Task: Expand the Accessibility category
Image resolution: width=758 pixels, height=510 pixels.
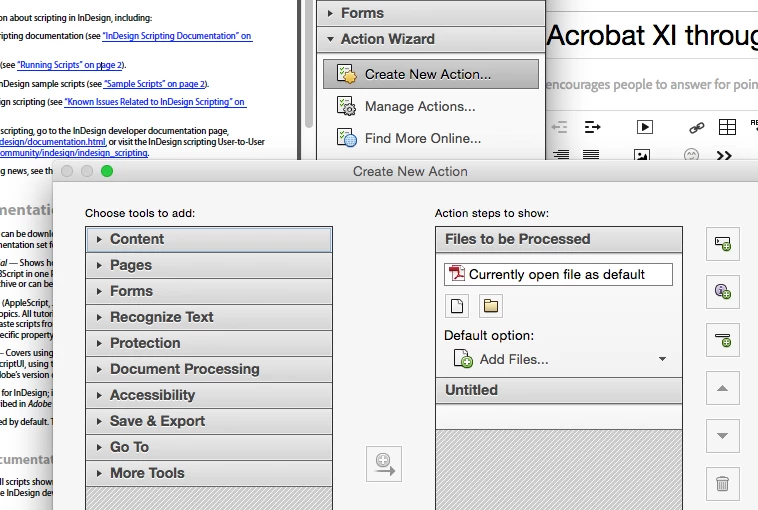Action: pyautogui.click(x=209, y=395)
